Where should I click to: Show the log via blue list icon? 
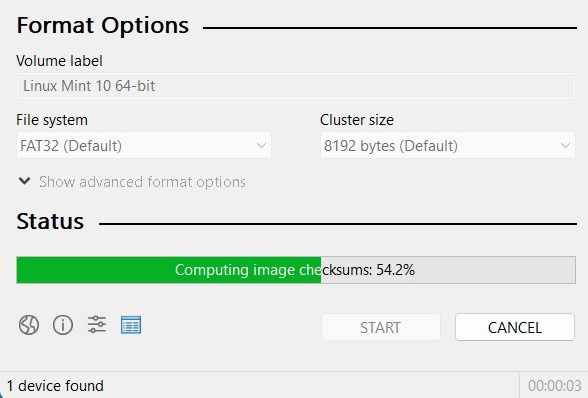tap(131, 325)
